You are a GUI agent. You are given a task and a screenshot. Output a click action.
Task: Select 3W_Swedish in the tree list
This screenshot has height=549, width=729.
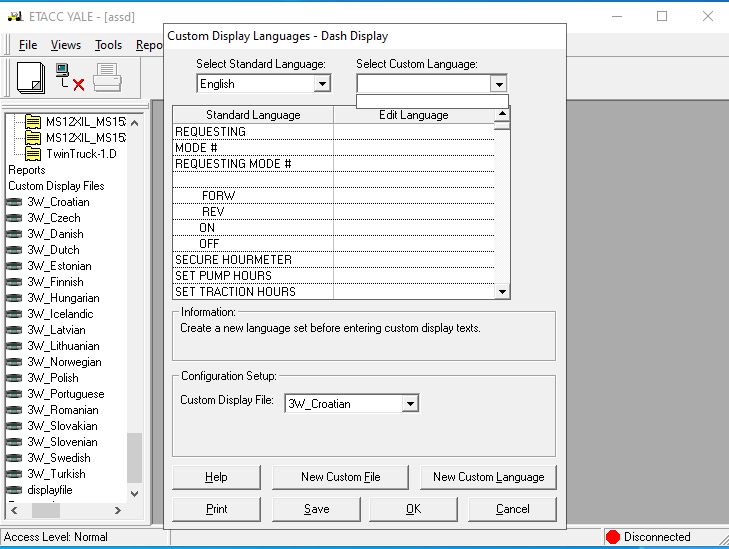pos(58,458)
